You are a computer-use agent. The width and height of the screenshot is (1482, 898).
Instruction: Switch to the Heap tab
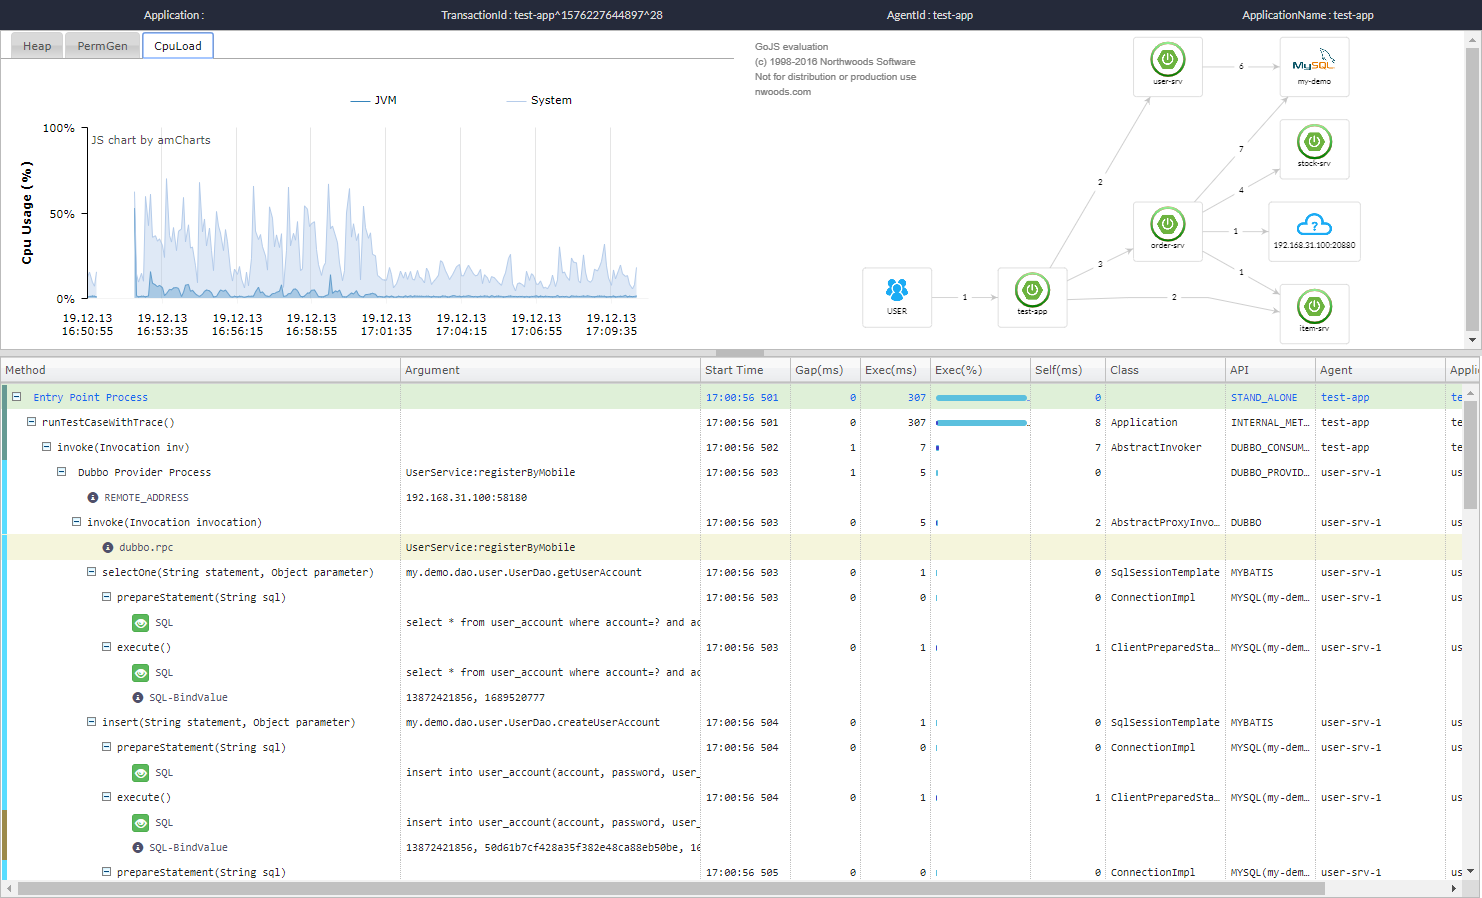coord(37,46)
